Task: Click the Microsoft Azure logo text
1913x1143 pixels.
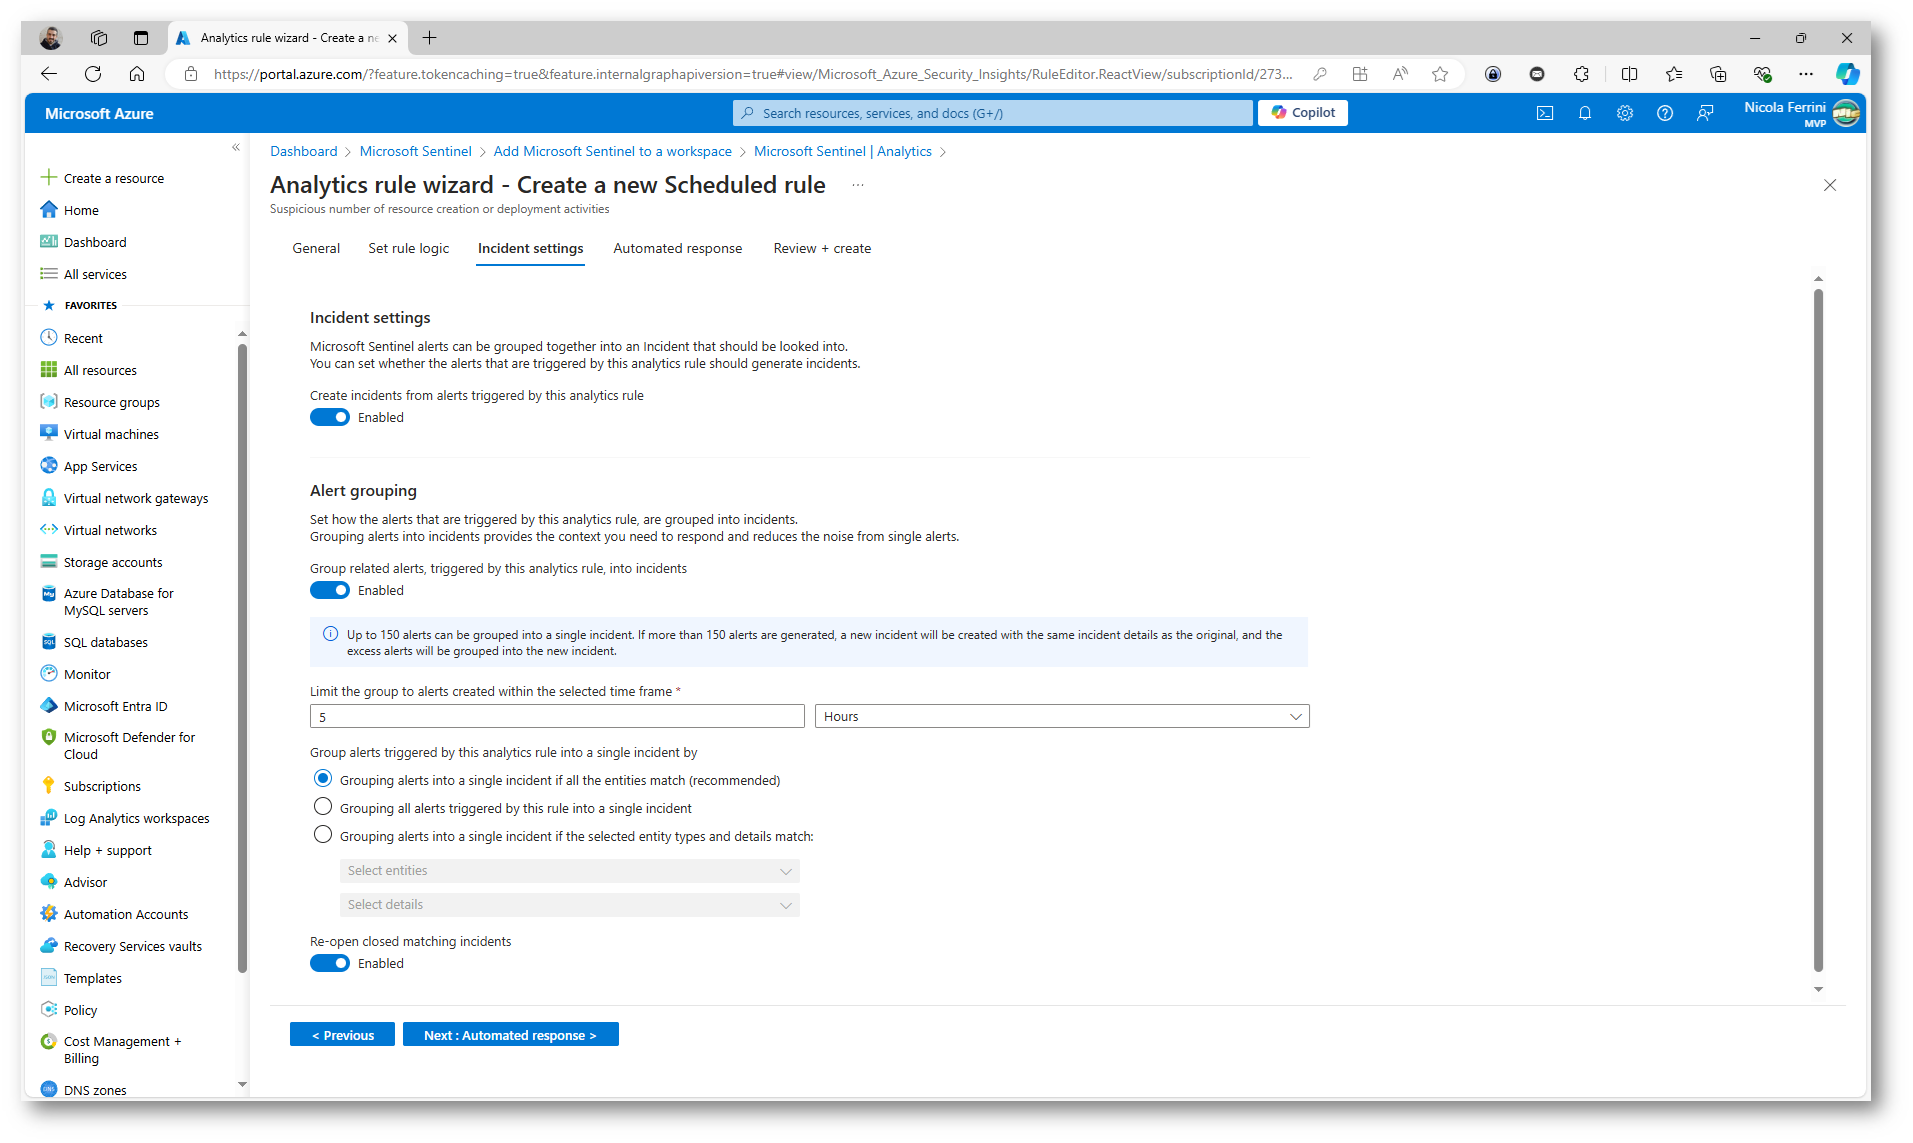Action: (99, 113)
